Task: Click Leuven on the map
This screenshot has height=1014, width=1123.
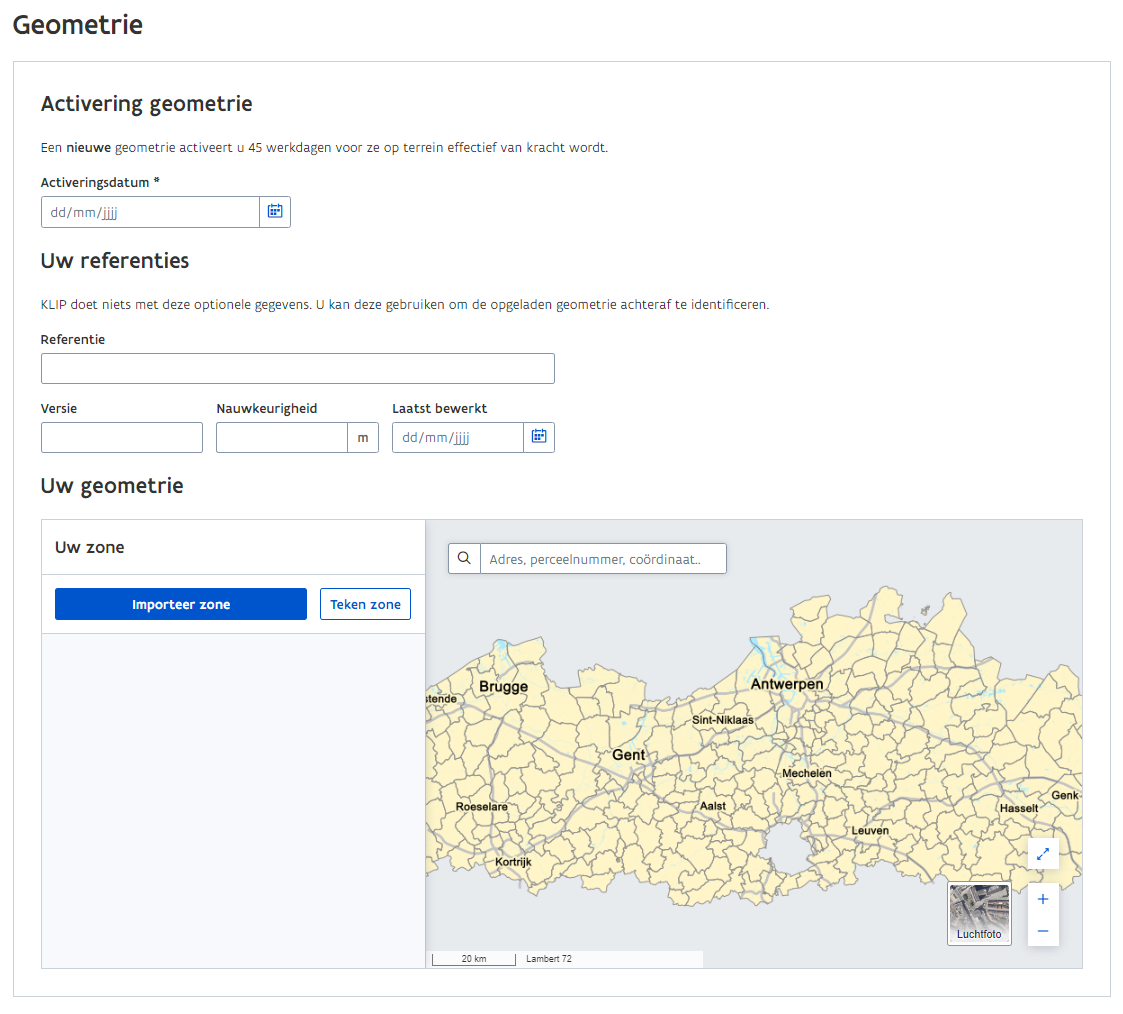Action: click(x=870, y=831)
